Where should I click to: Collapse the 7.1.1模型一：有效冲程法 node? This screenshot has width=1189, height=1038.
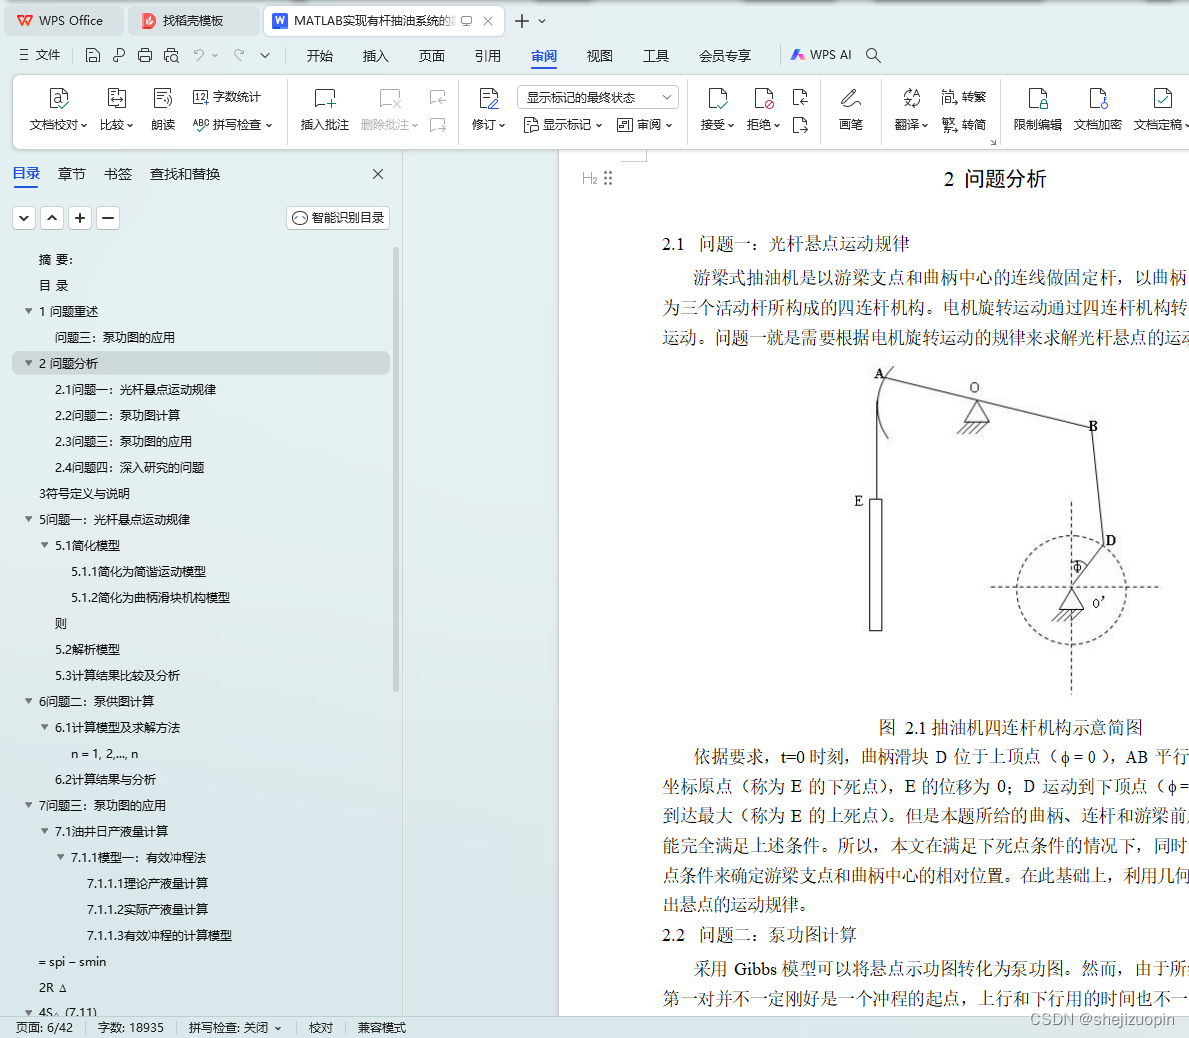click(61, 858)
